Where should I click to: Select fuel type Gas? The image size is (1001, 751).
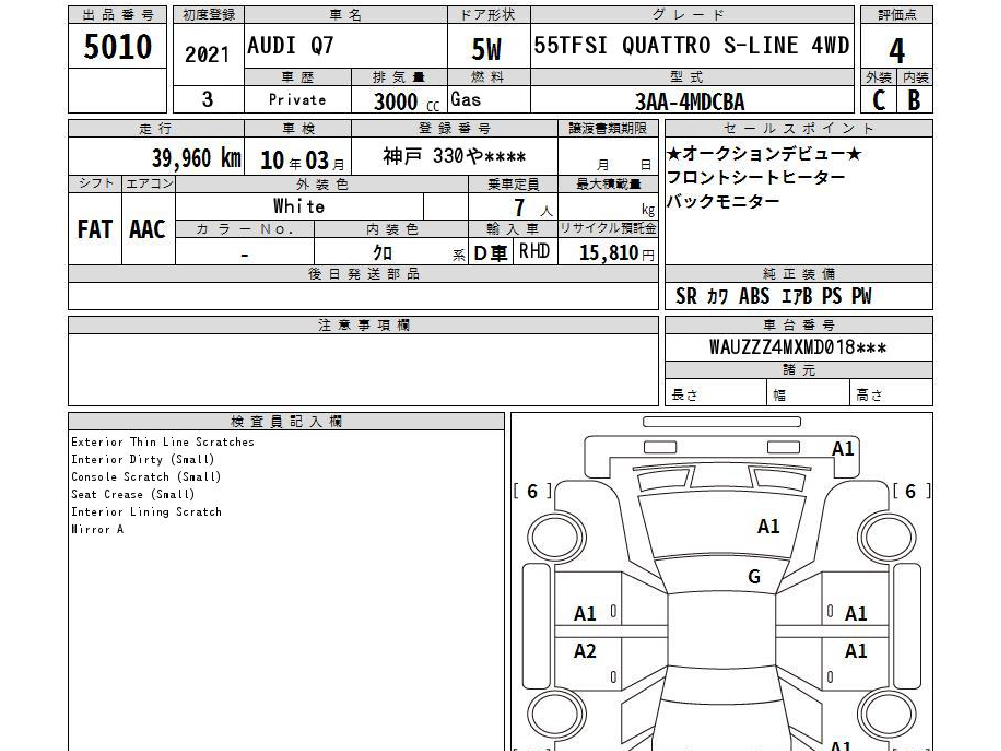(x=465, y=100)
